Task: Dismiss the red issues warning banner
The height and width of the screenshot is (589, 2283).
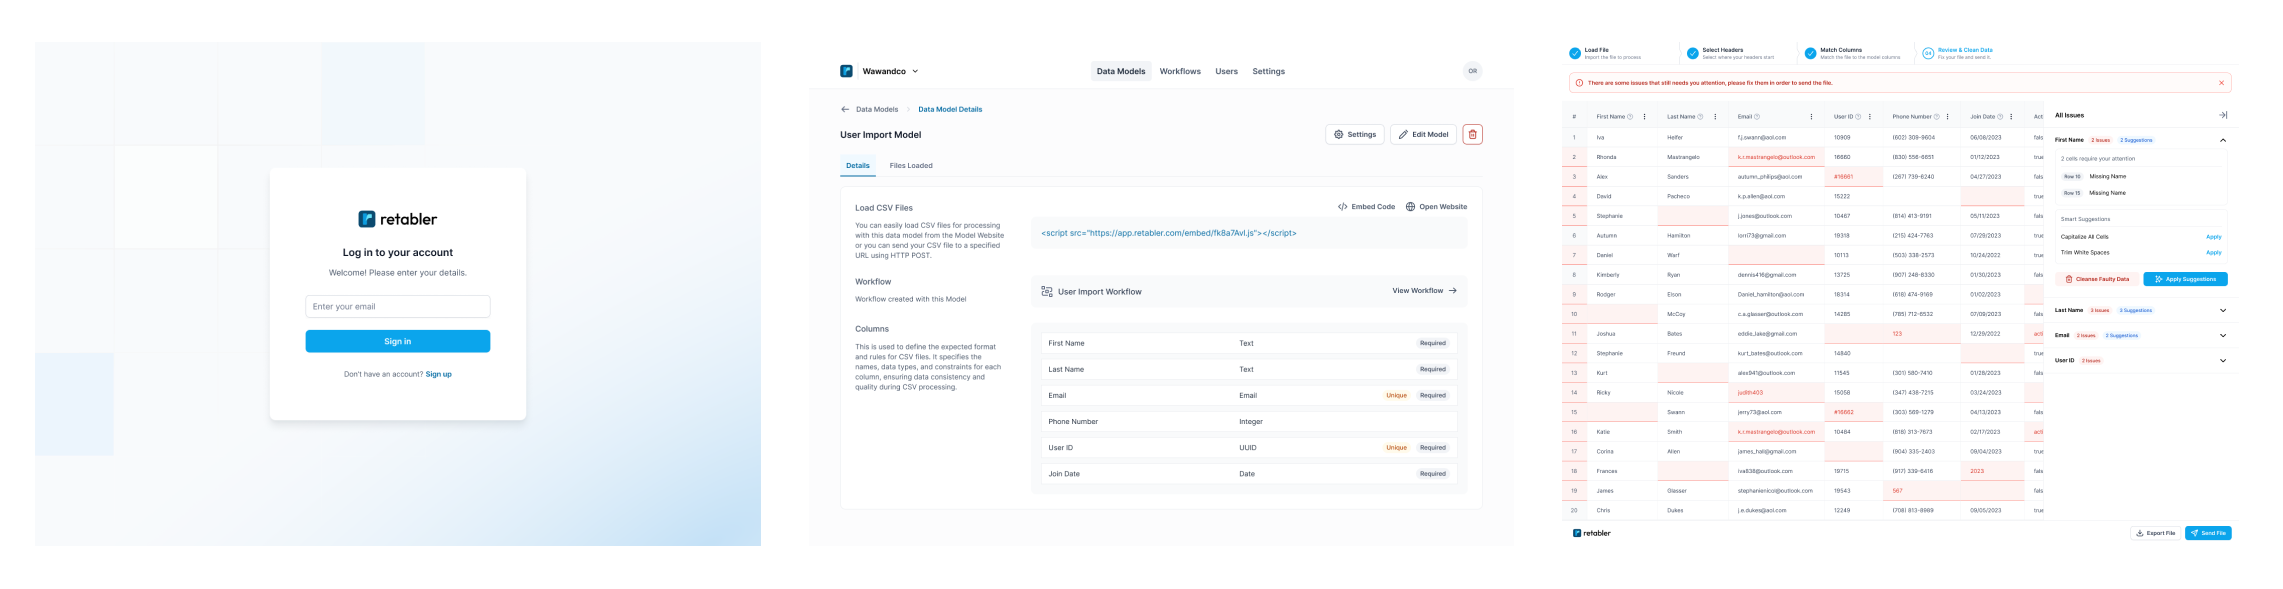Action: (x=2222, y=83)
